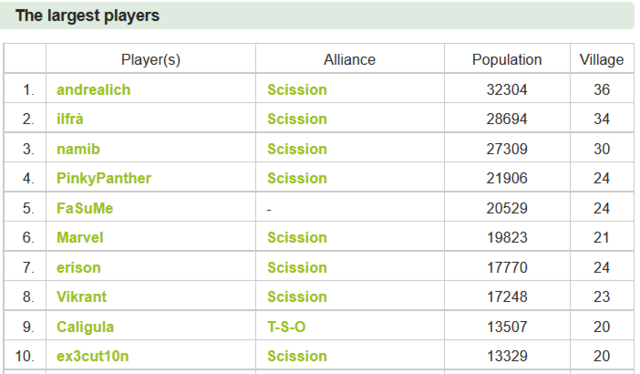This screenshot has width=640, height=374.
Task: Click the Village column header
Action: pyautogui.click(x=602, y=60)
